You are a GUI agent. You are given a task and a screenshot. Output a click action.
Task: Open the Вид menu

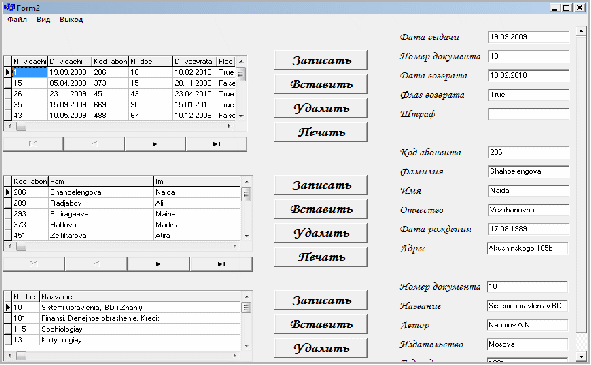pyautogui.click(x=43, y=20)
